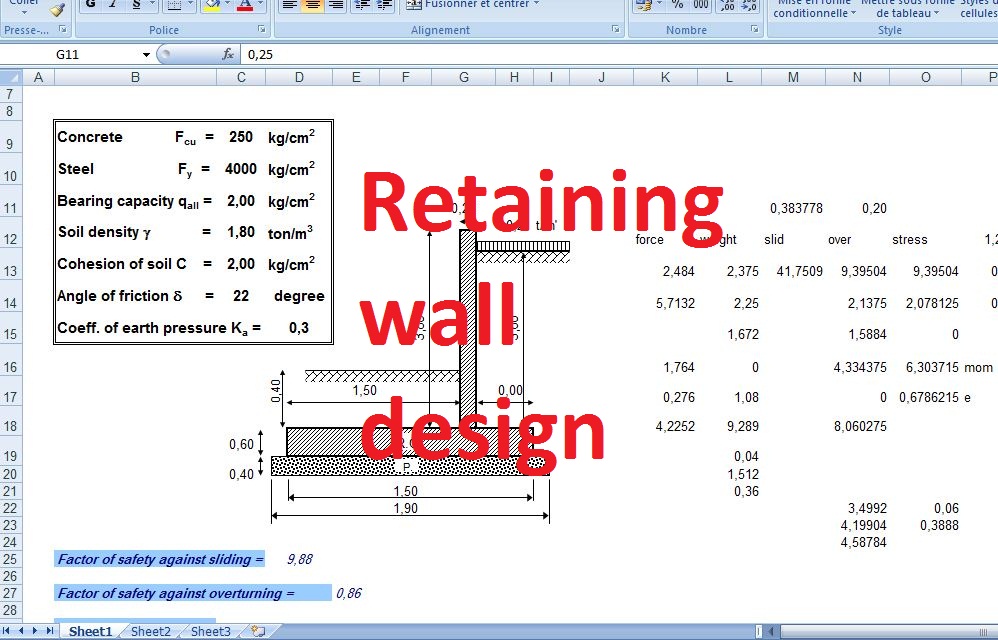Viewport: 998px width, 640px height.
Task: Apply the percentage number format
Action: coord(678,6)
